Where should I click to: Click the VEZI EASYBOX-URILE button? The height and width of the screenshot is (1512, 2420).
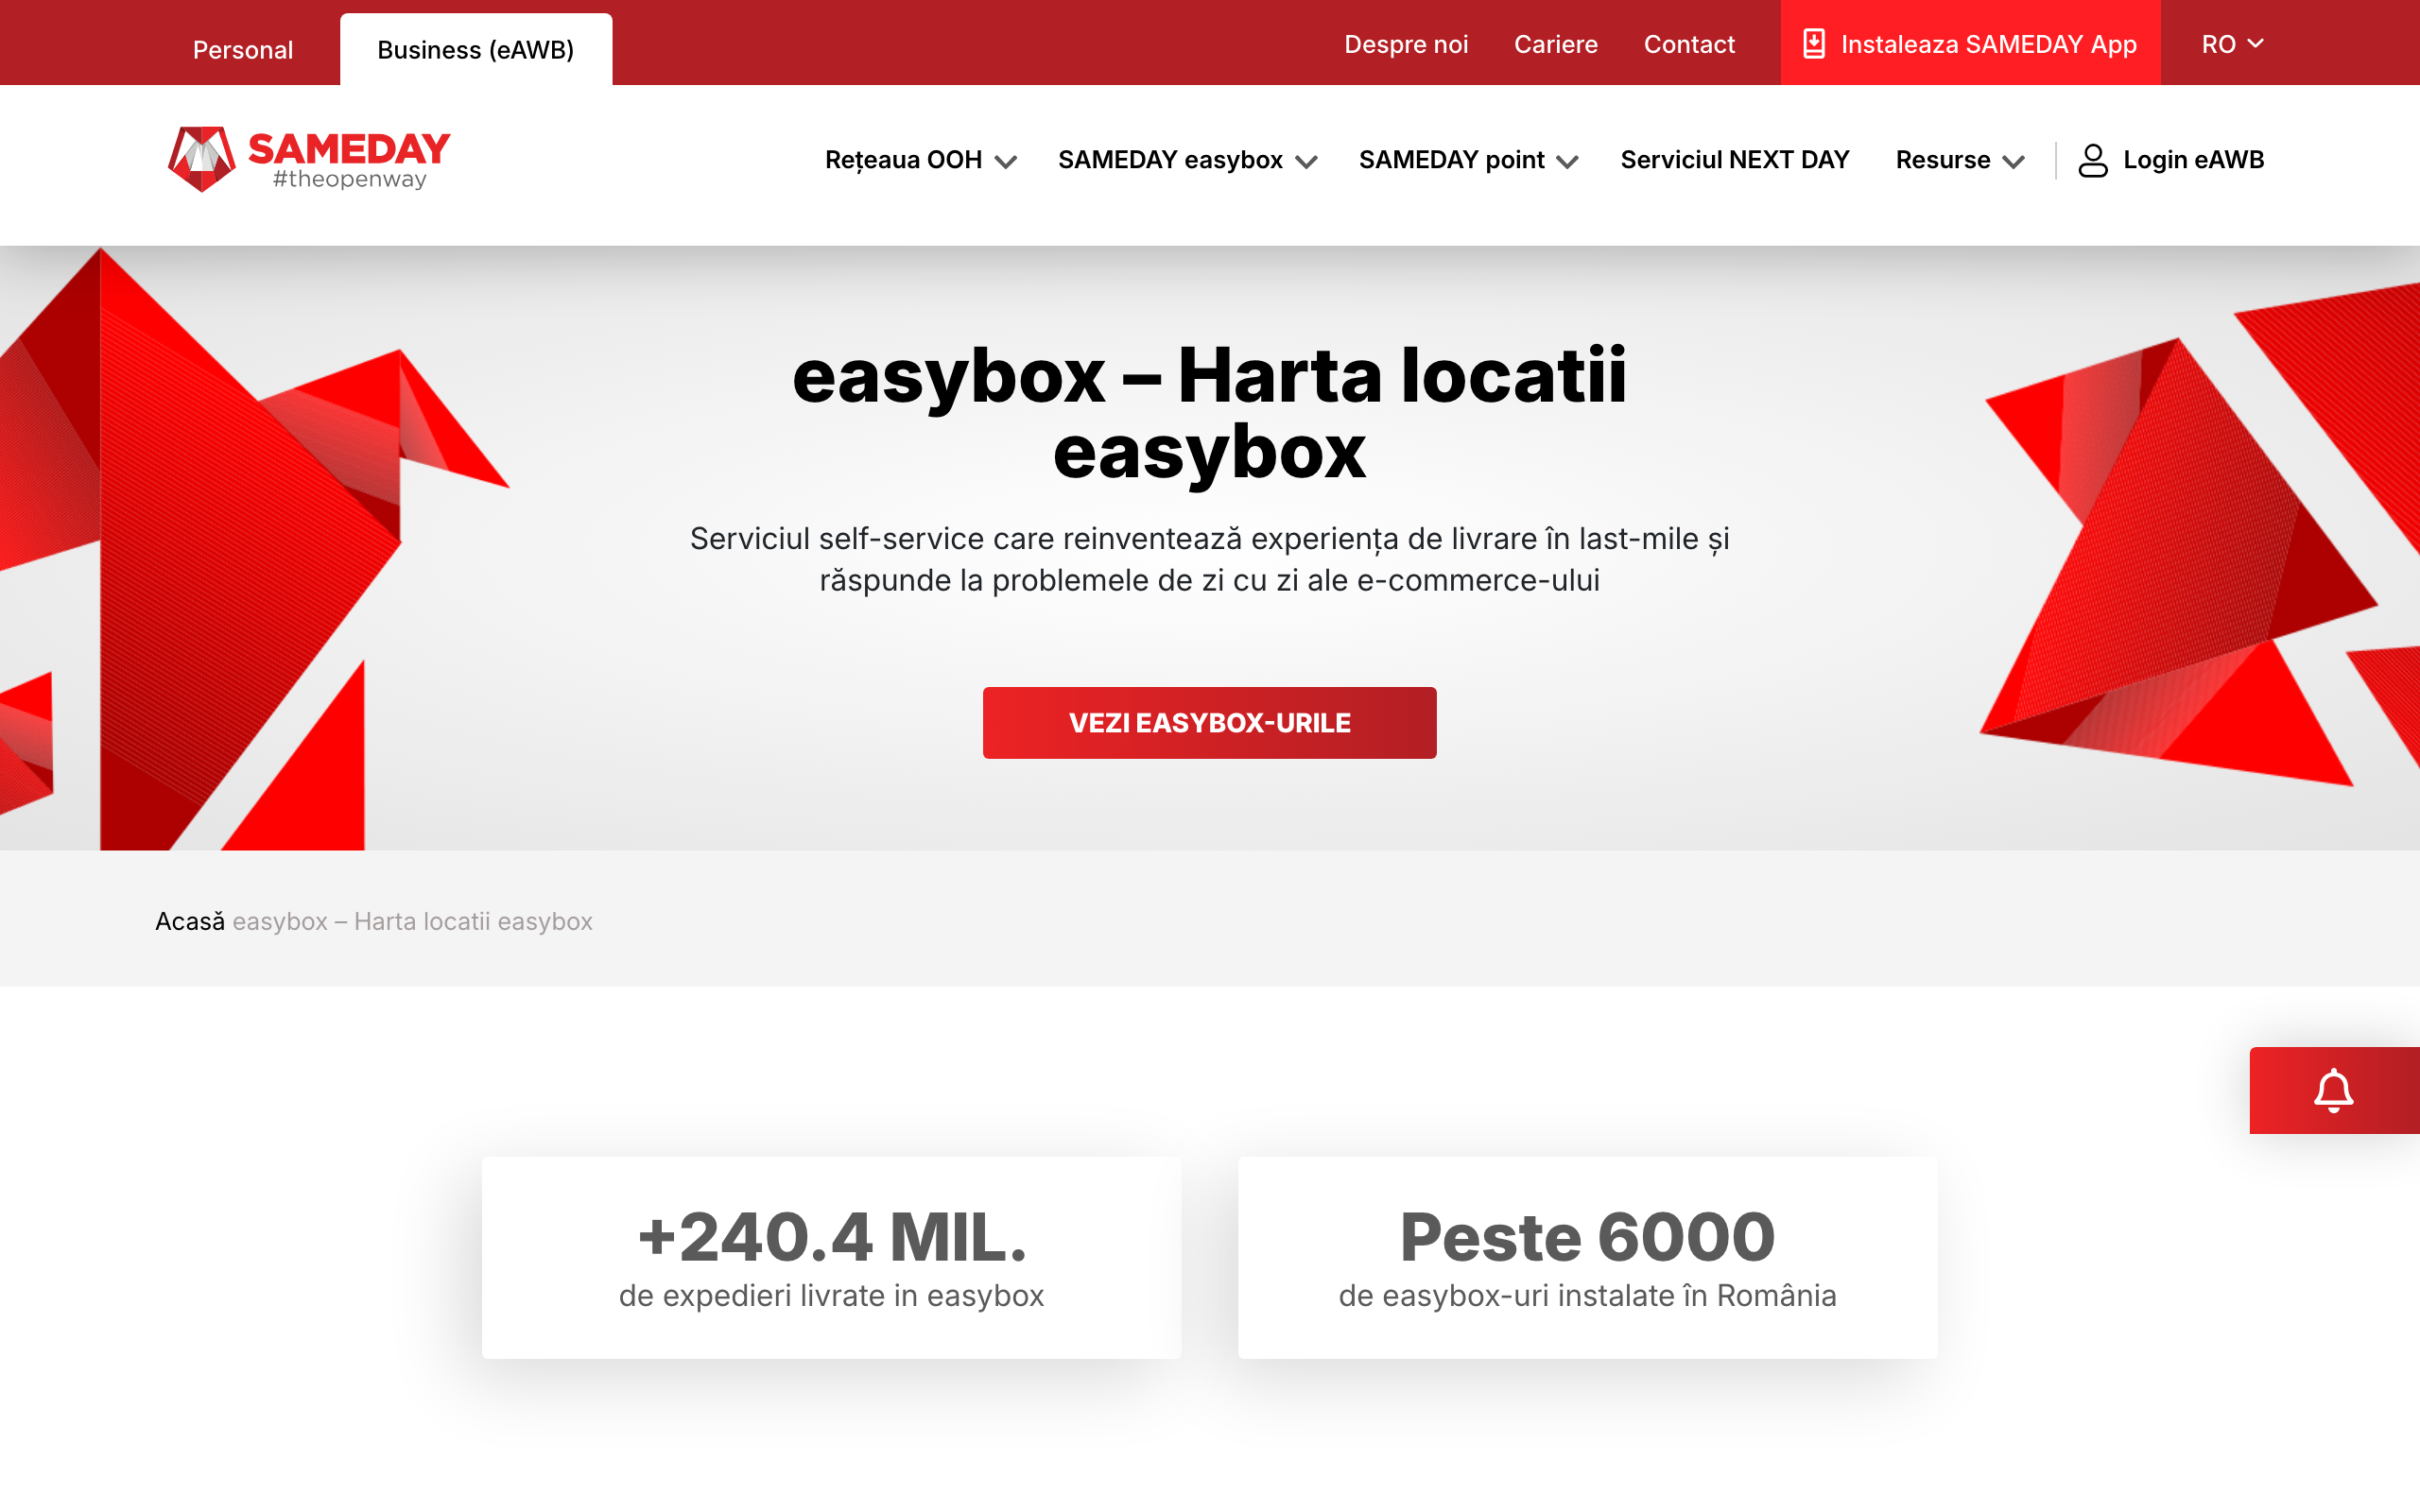pos(1210,723)
